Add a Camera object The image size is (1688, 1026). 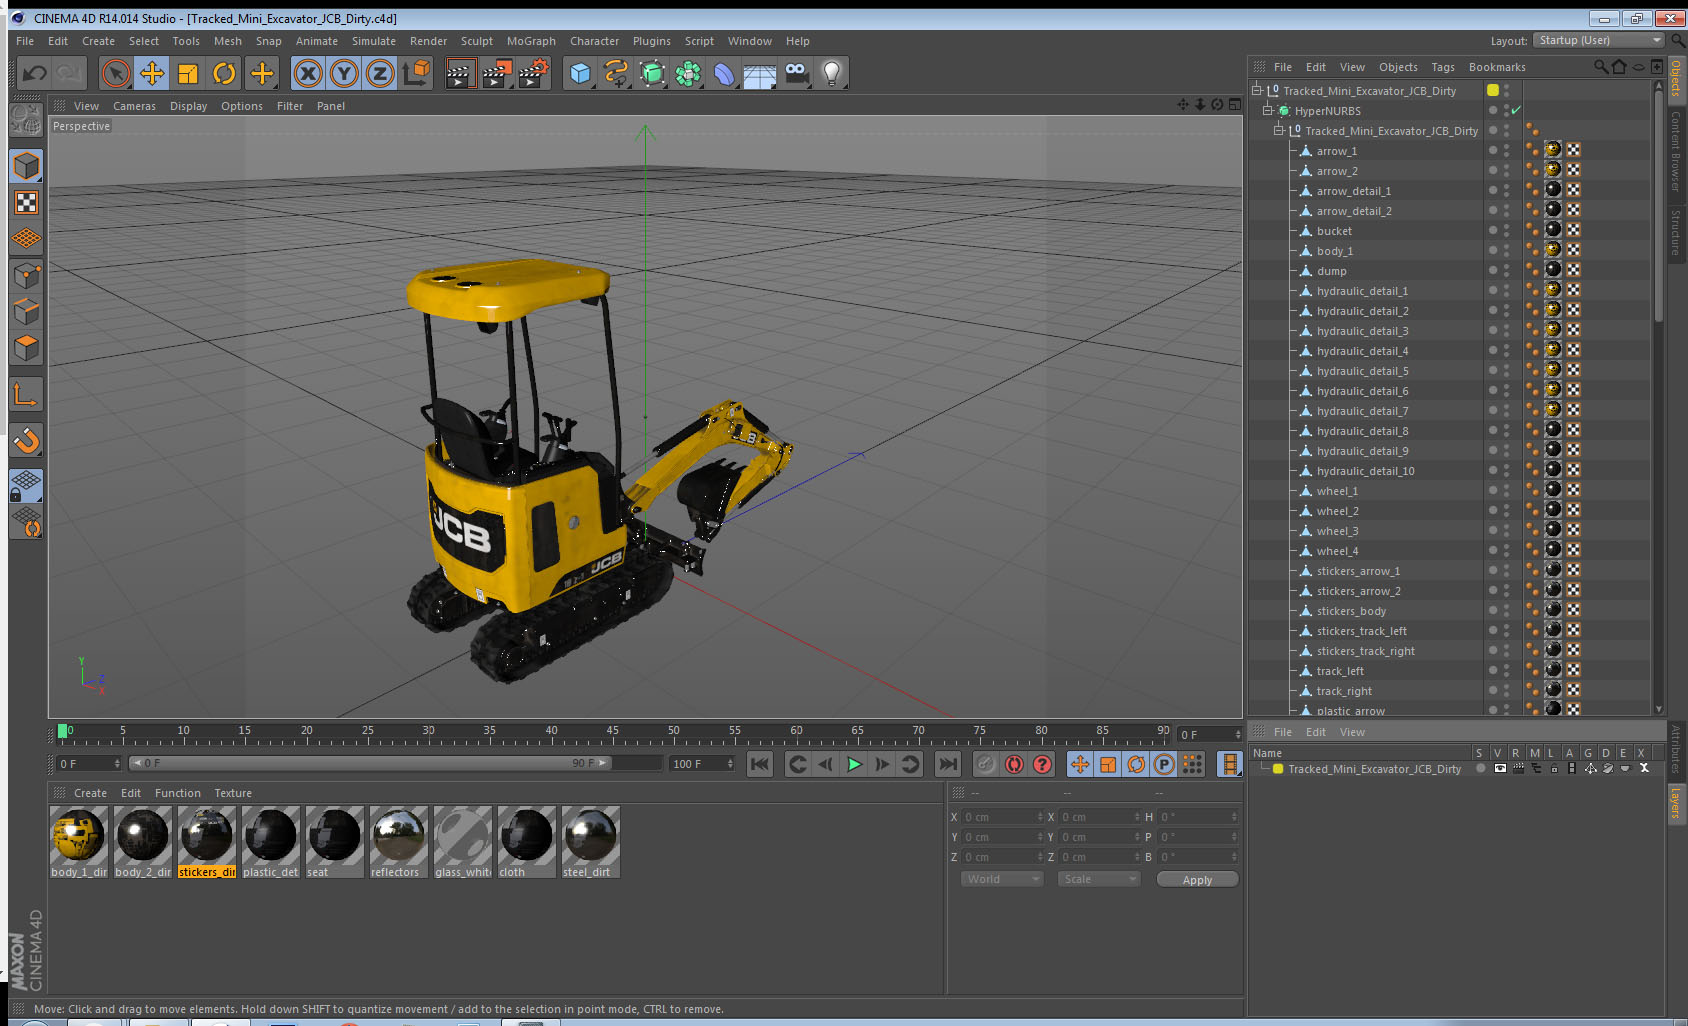click(796, 73)
